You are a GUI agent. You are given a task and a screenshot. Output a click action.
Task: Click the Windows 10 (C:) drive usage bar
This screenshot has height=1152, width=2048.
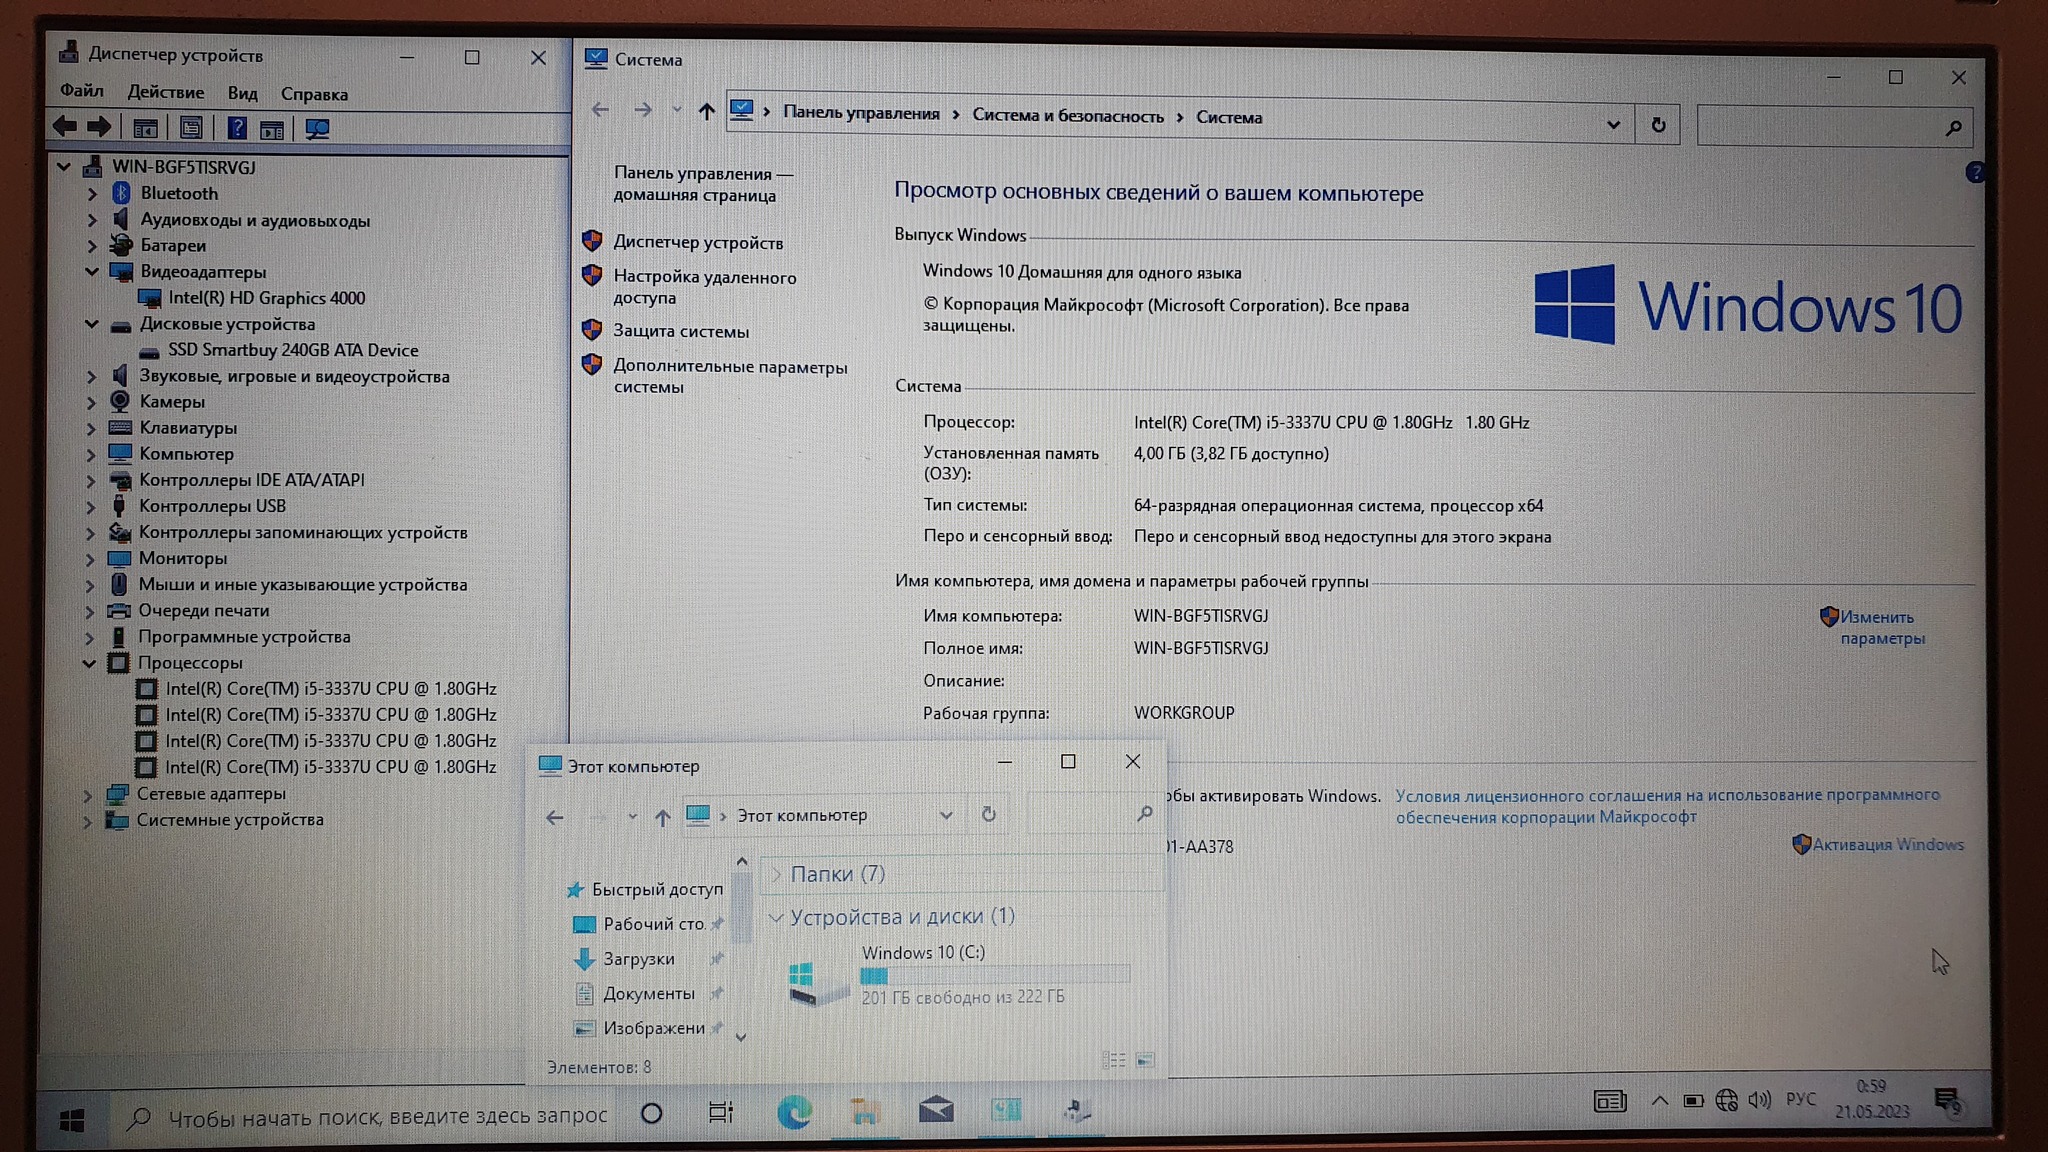[x=994, y=975]
